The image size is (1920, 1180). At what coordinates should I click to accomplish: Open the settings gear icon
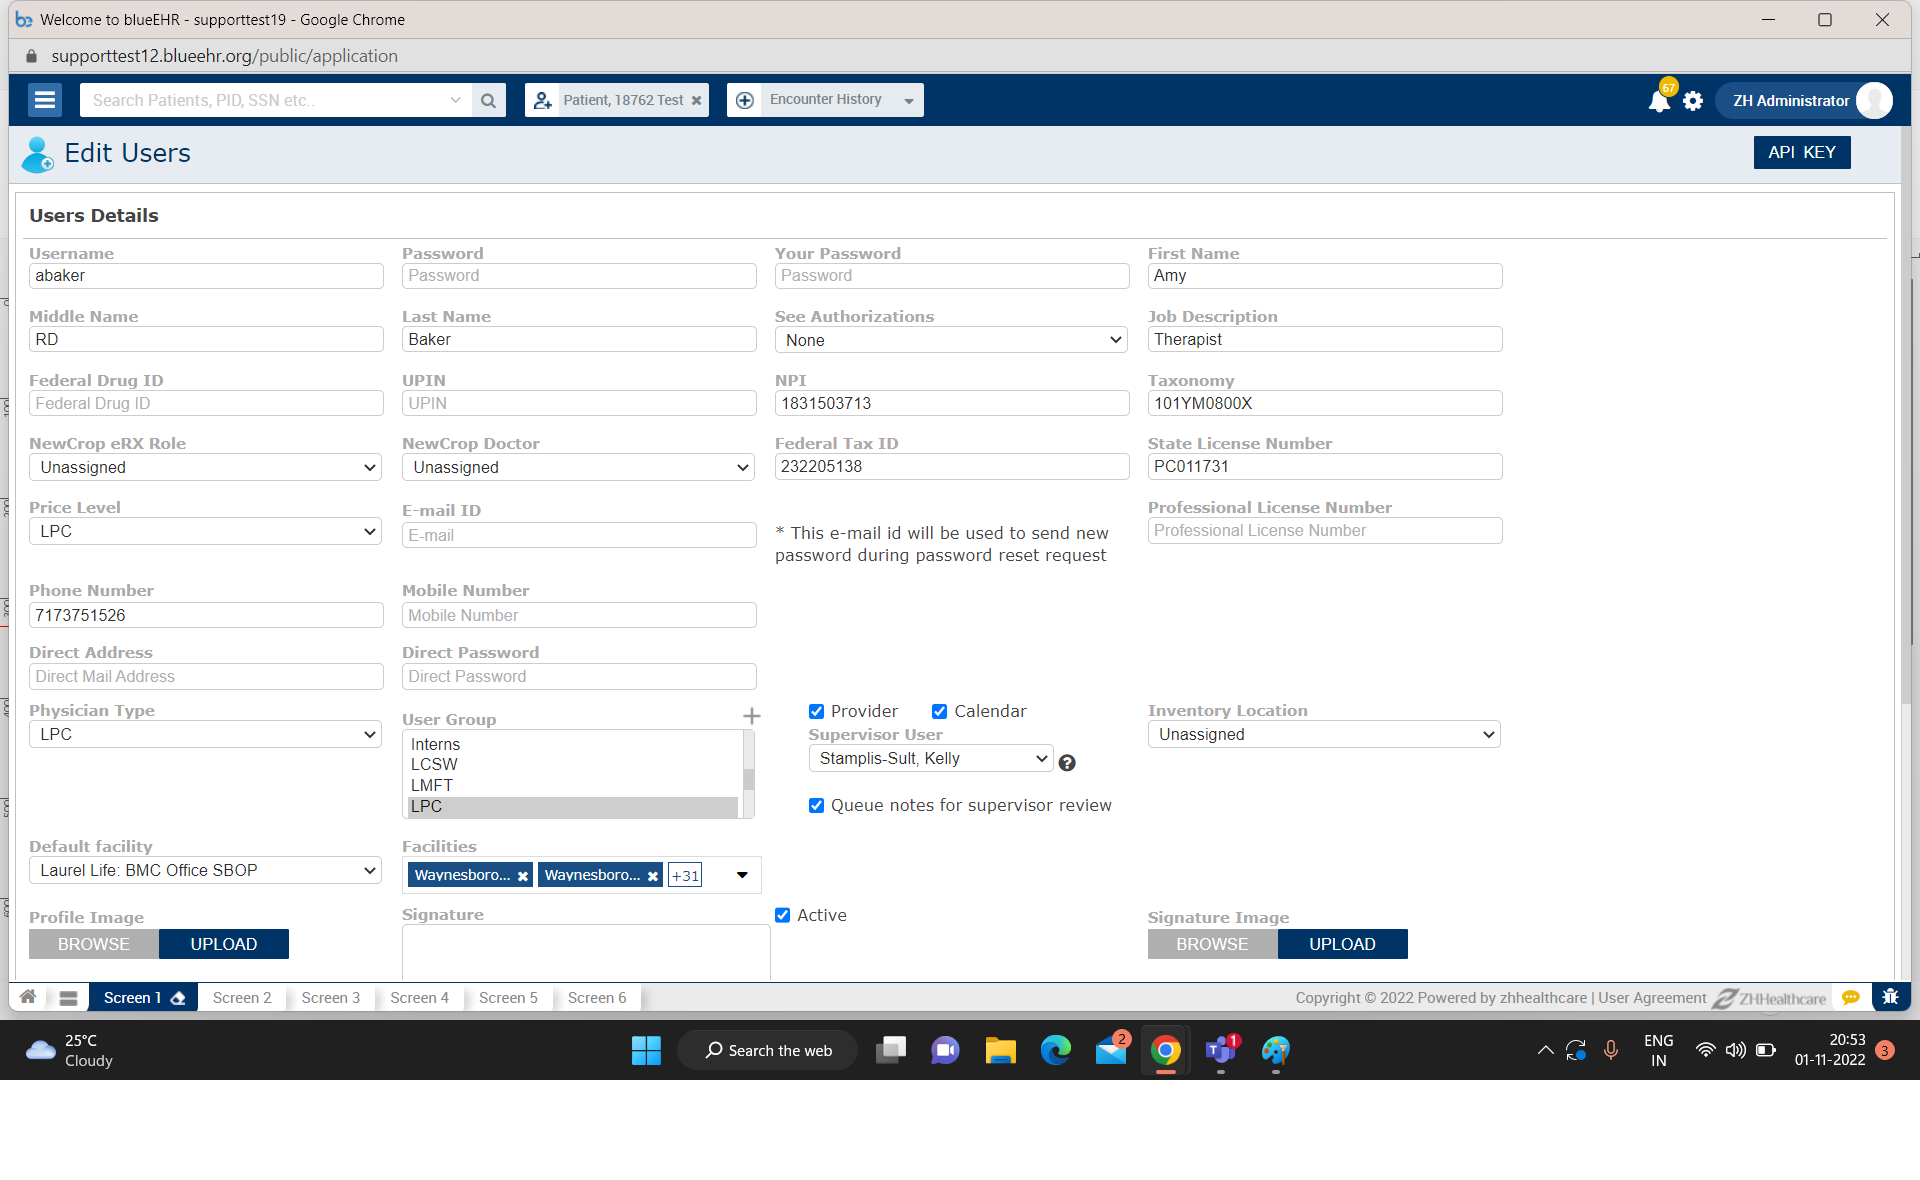(x=1693, y=100)
